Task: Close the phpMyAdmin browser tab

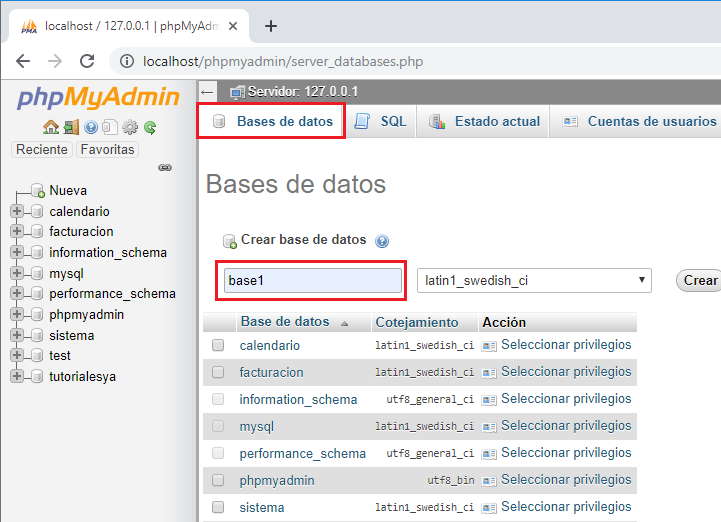Action: (233, 26)
